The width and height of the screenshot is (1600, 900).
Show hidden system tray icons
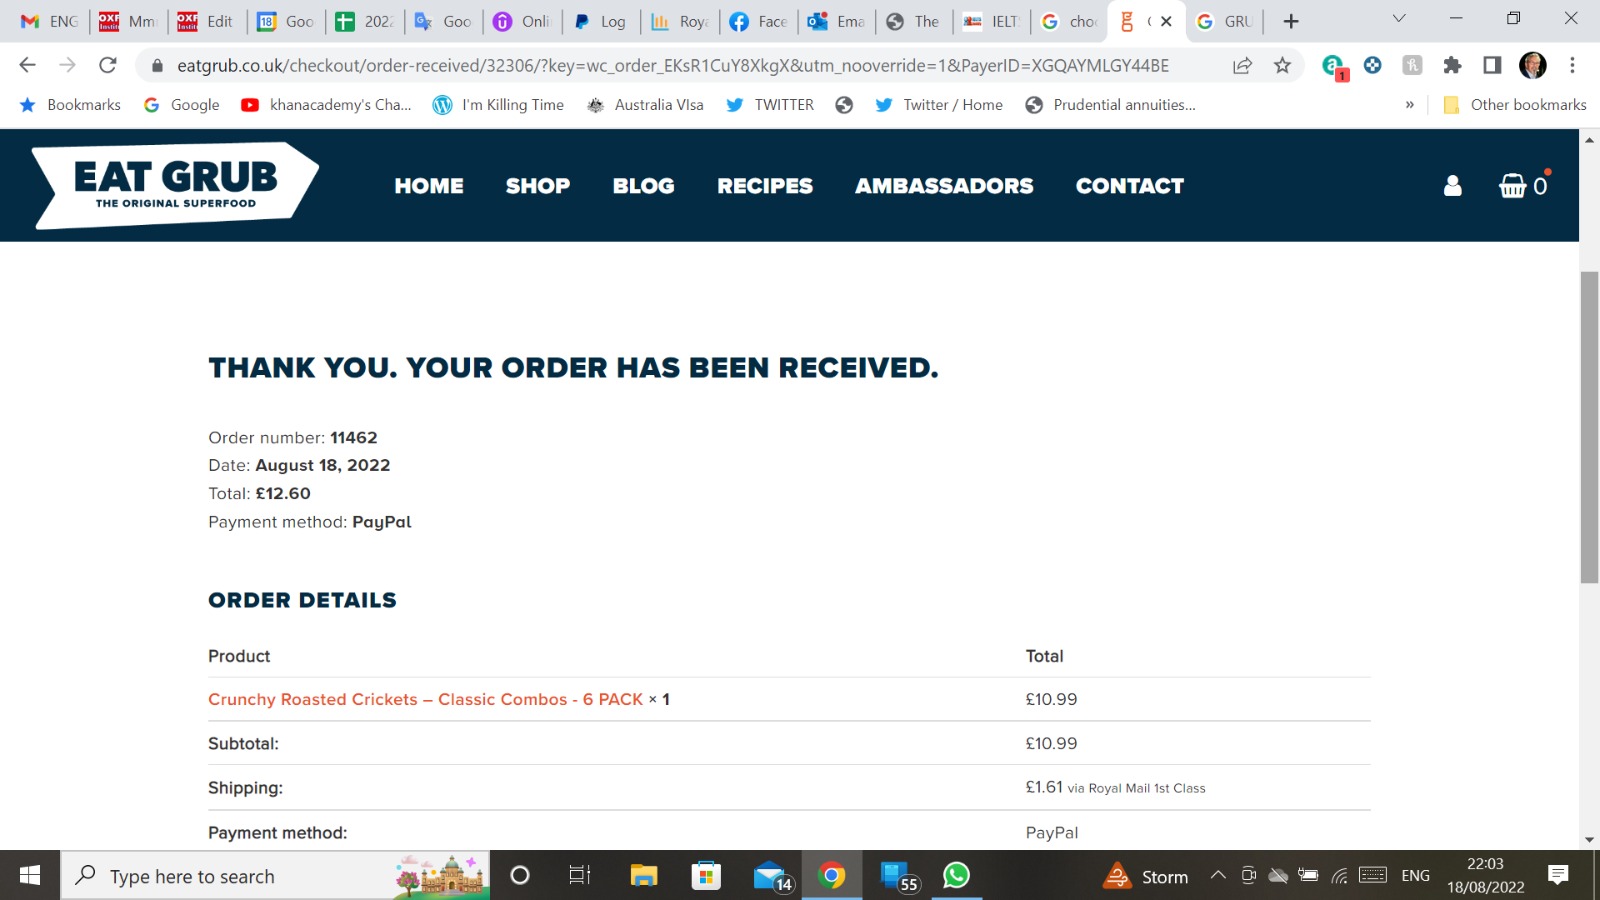click(1218, 875)
